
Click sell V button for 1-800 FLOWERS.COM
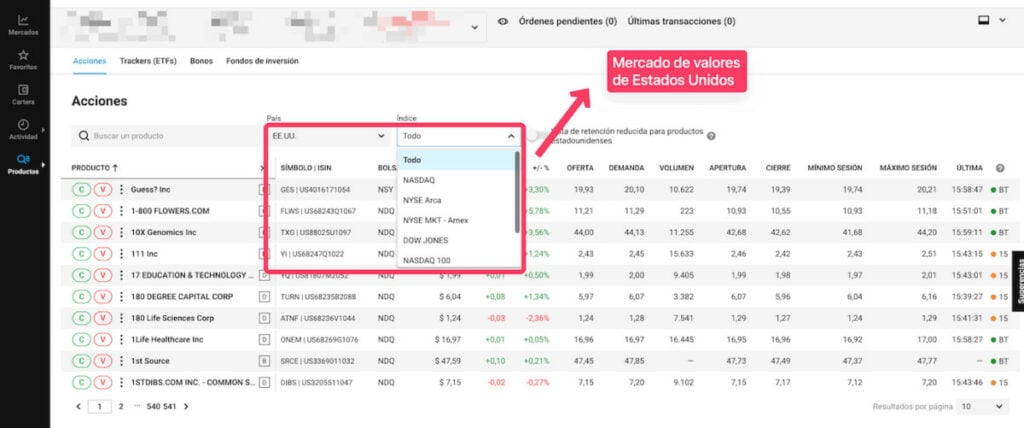click(103, 211)
